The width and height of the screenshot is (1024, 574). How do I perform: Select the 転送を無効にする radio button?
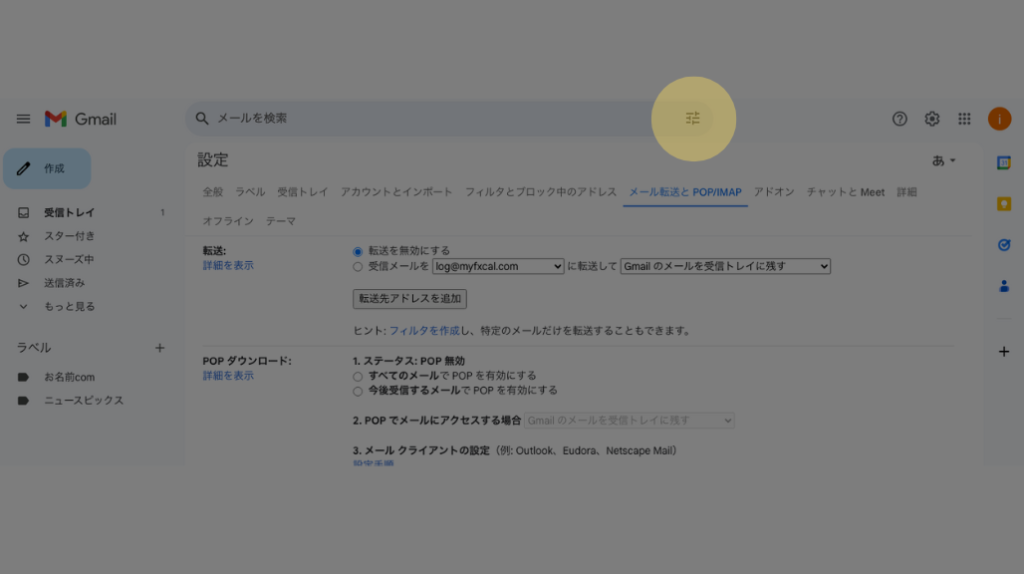[x=358, y=251]
